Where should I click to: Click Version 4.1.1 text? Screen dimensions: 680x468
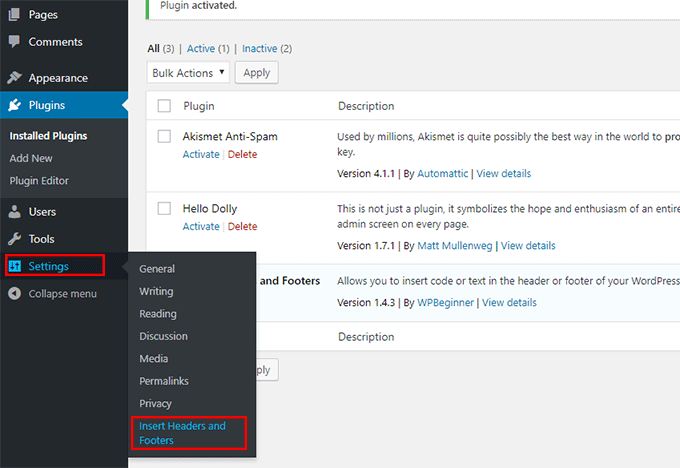pos(366,173)
